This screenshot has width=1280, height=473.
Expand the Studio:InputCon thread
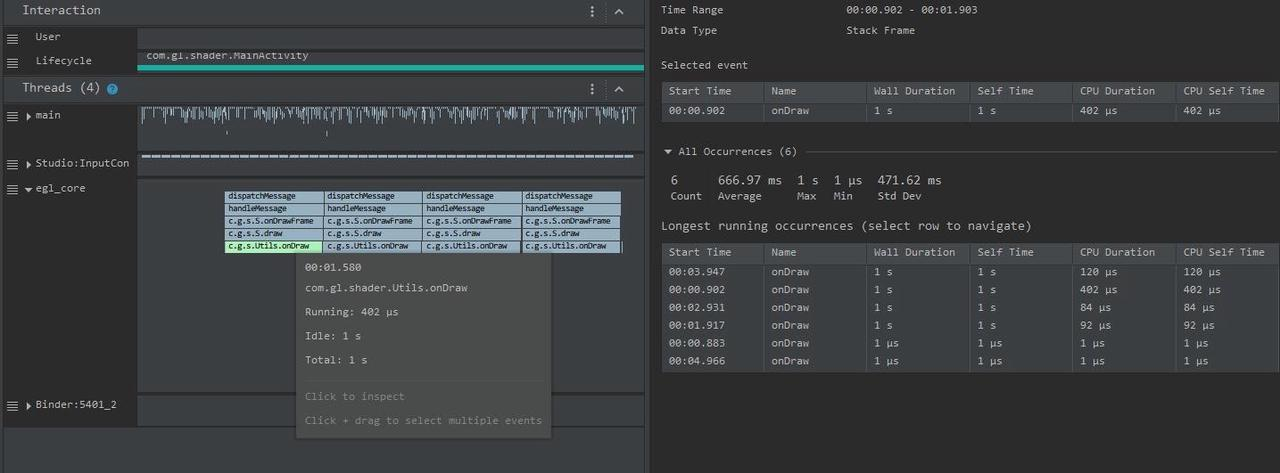pyautogui.click(x=28, y=164)
